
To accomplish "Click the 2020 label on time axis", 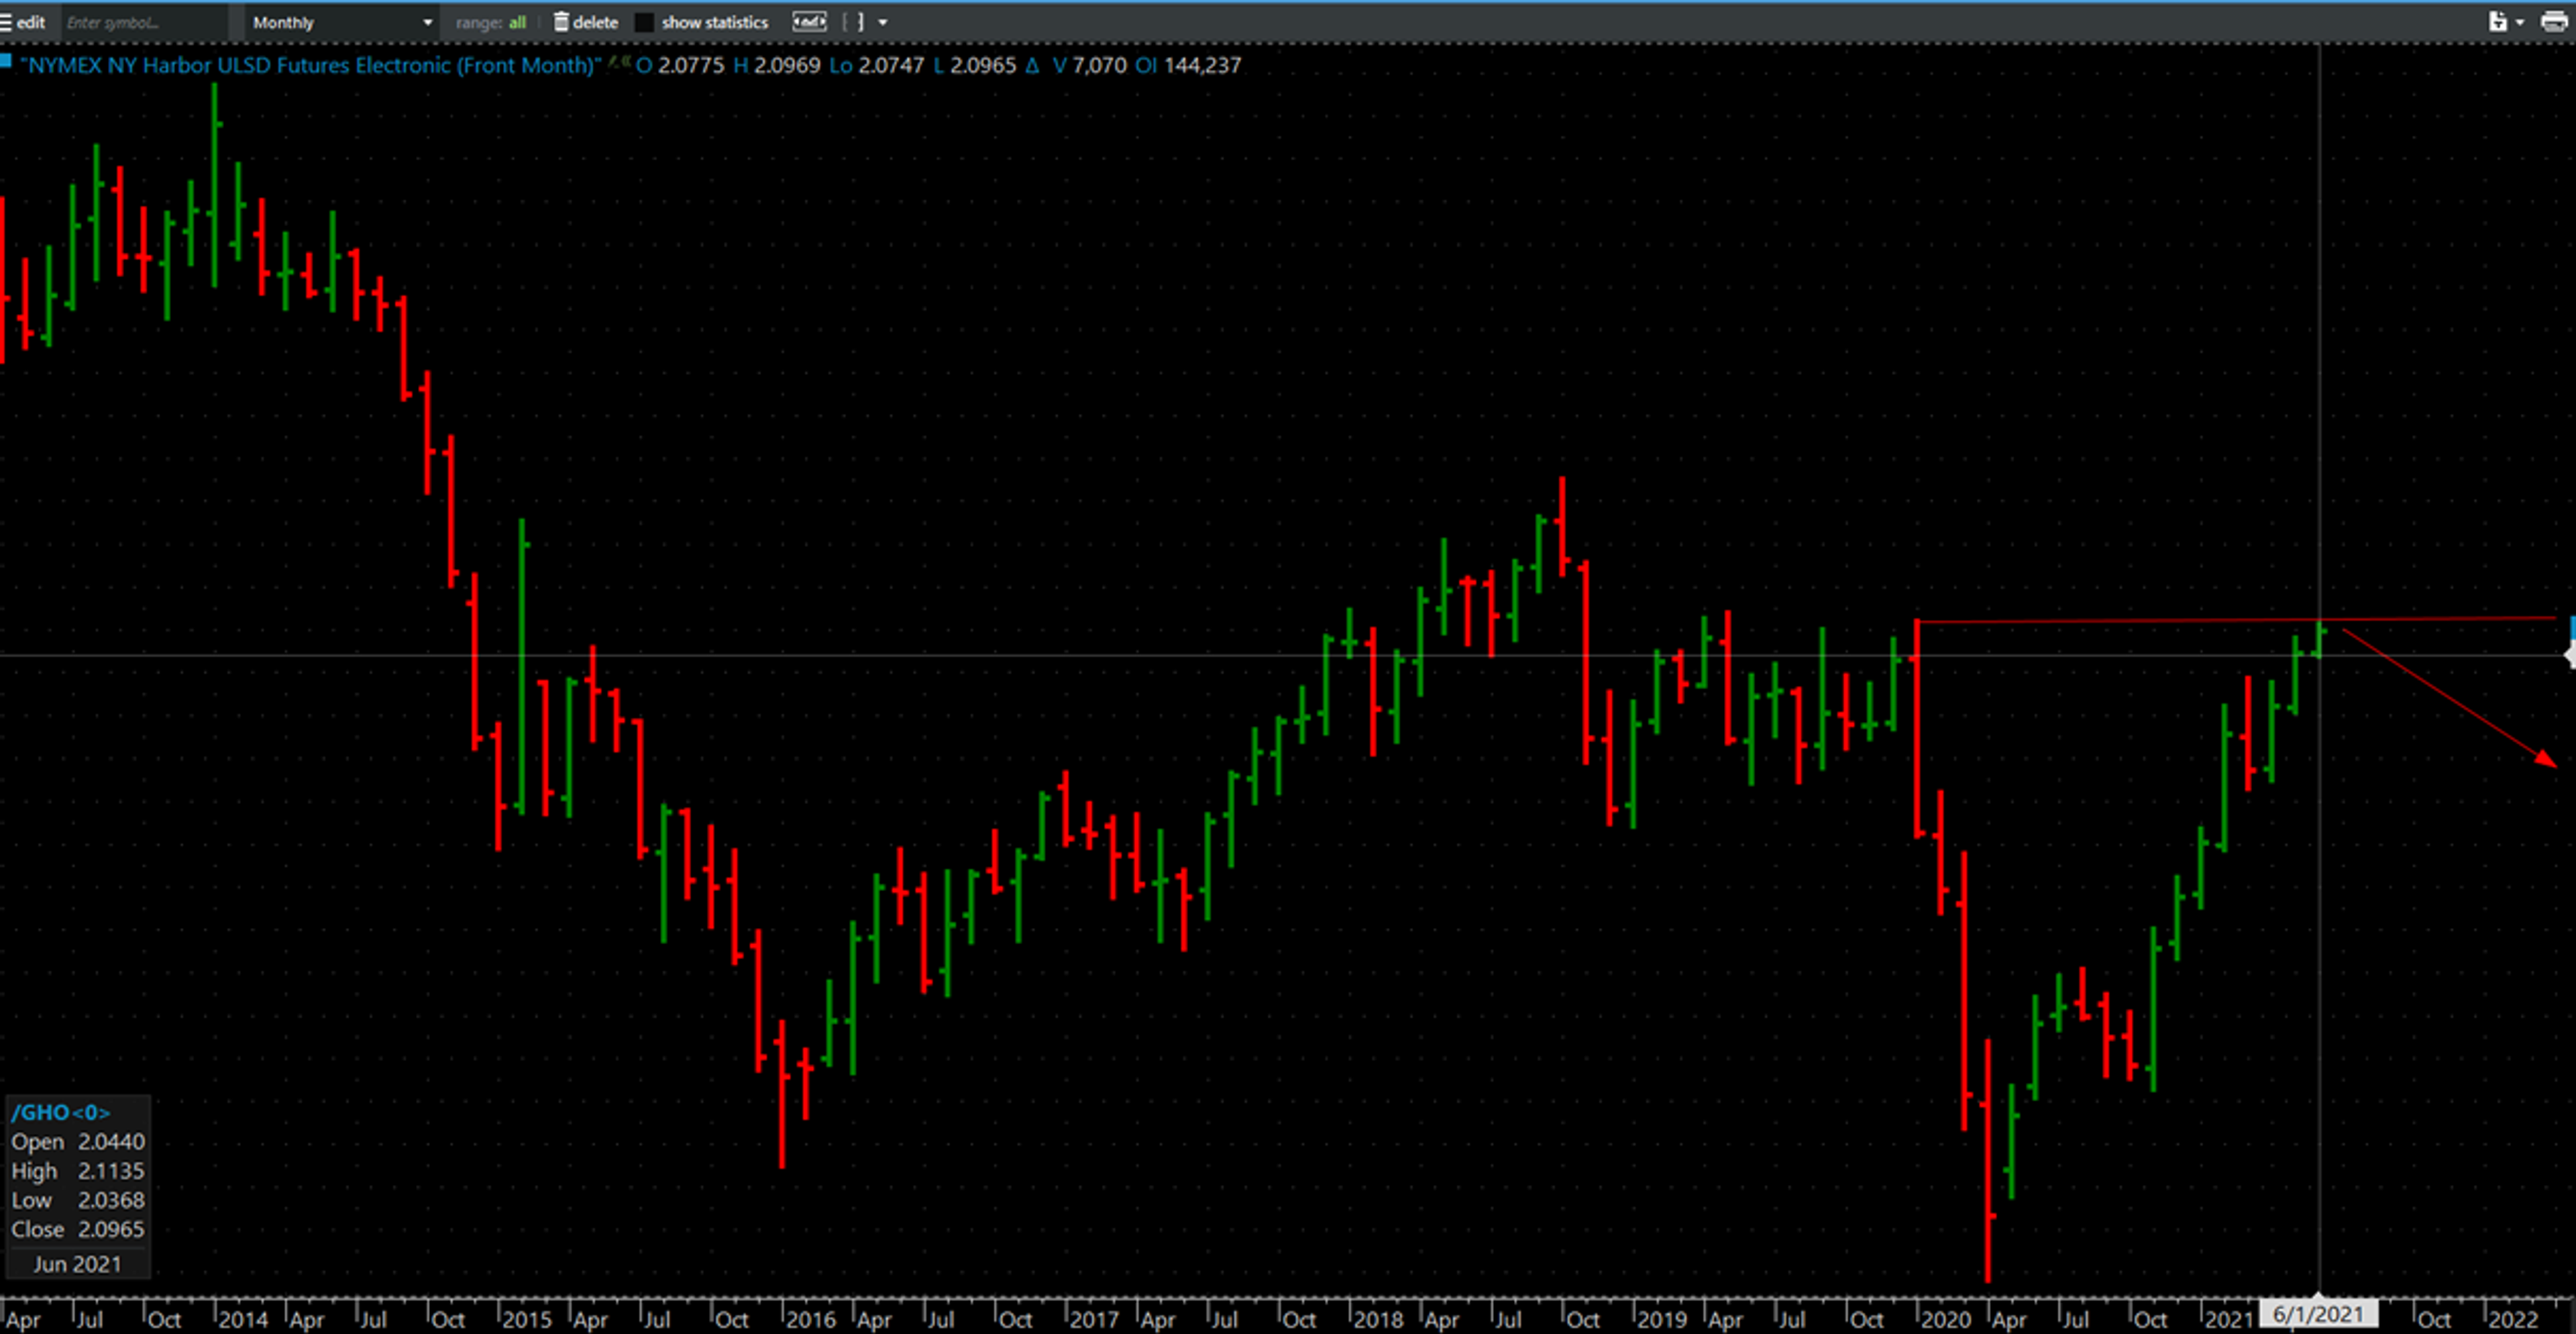I will (1946, 1319).
